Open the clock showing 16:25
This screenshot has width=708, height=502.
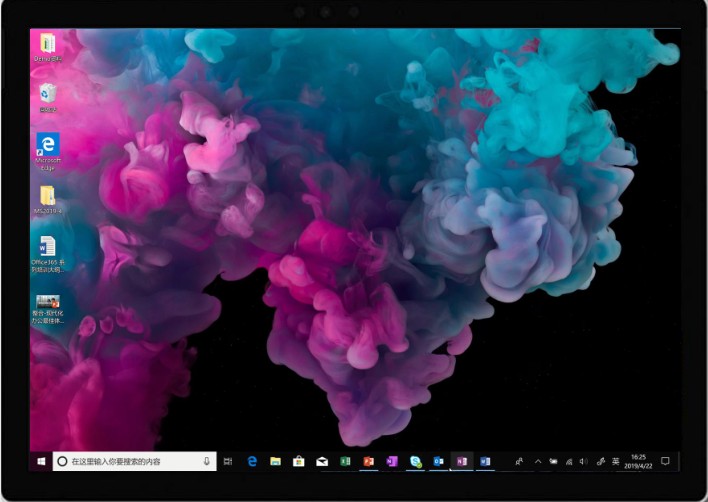pyautogui.click(x=638, y=461)
